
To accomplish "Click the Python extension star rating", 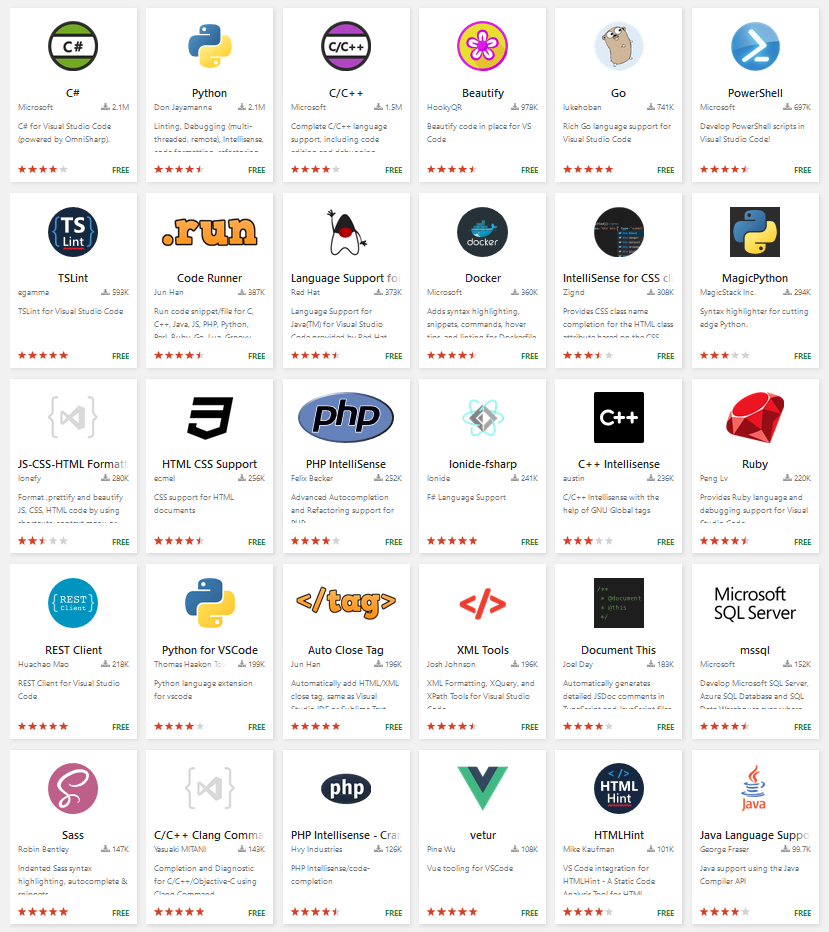I will coord(179,169).
